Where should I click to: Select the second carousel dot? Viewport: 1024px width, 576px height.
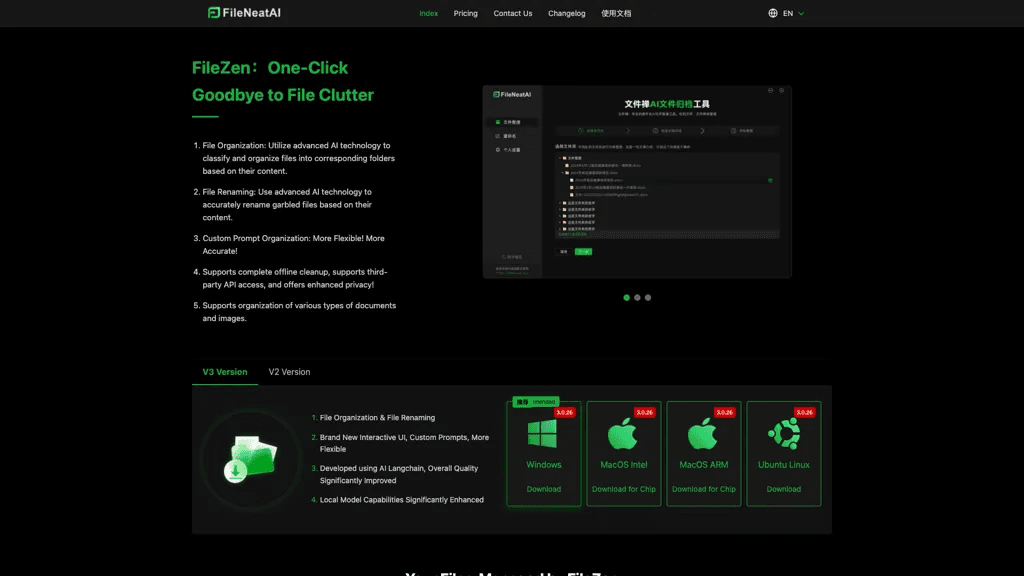click(x=637, y=298)
